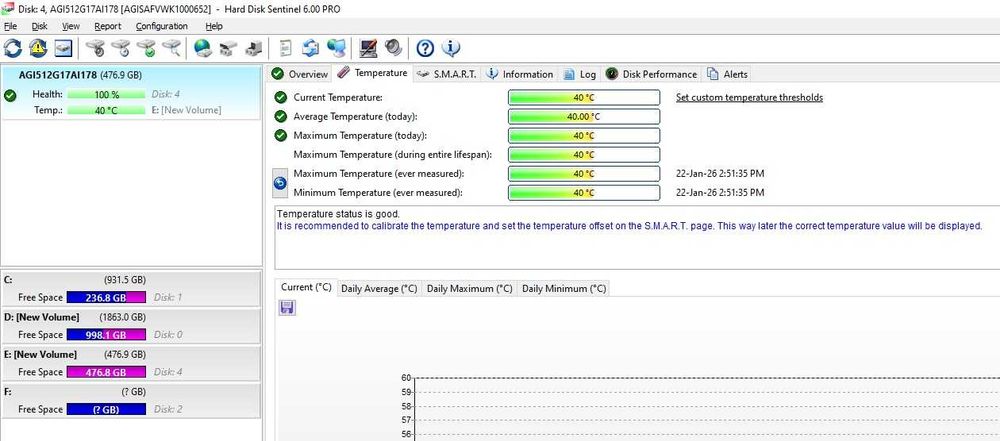
Task: Click the disk with clock test icon
Action: tap(121, 48)
